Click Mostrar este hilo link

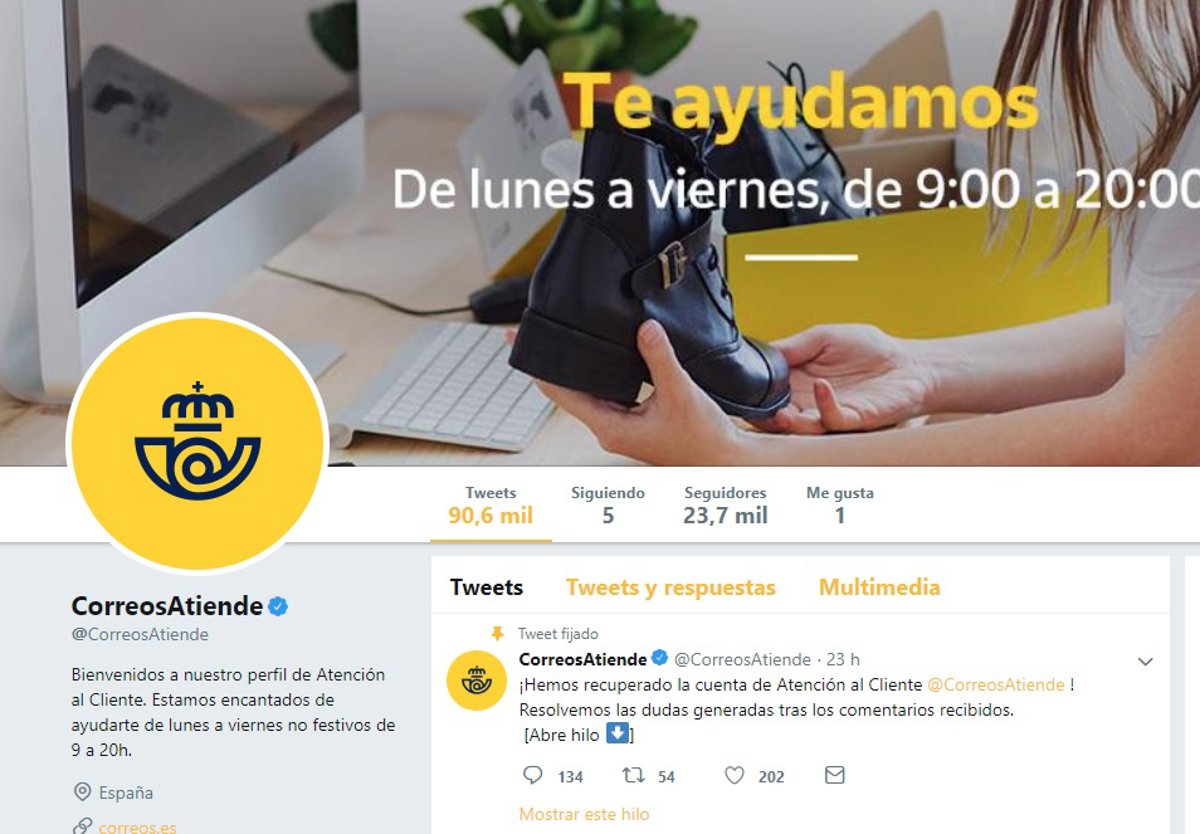(x=584, y=814)
